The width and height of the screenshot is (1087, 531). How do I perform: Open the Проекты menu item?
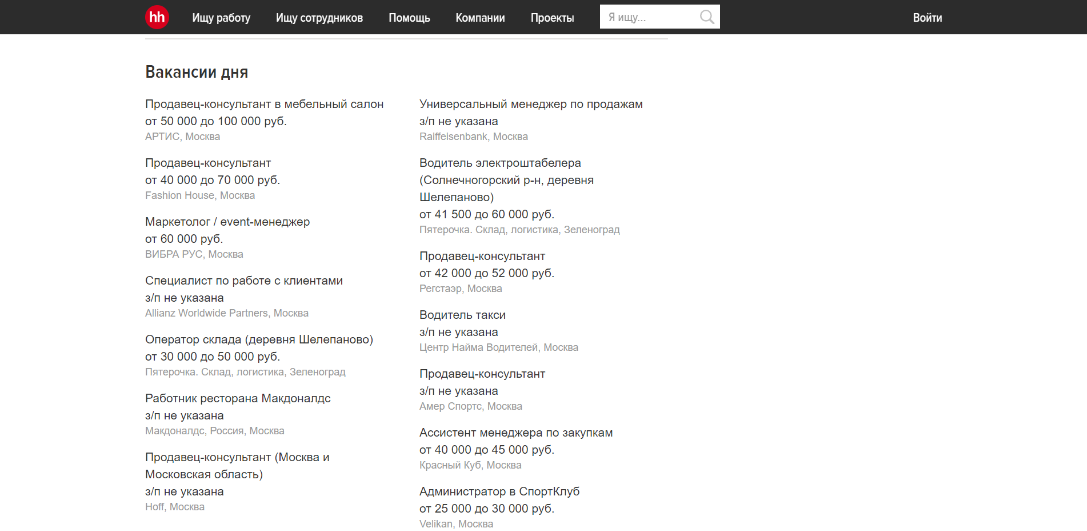[x=552, y=18]
